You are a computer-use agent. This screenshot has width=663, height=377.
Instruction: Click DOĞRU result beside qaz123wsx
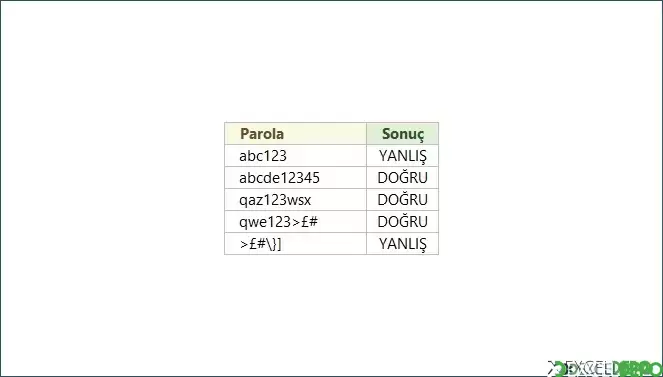(403, 199)
